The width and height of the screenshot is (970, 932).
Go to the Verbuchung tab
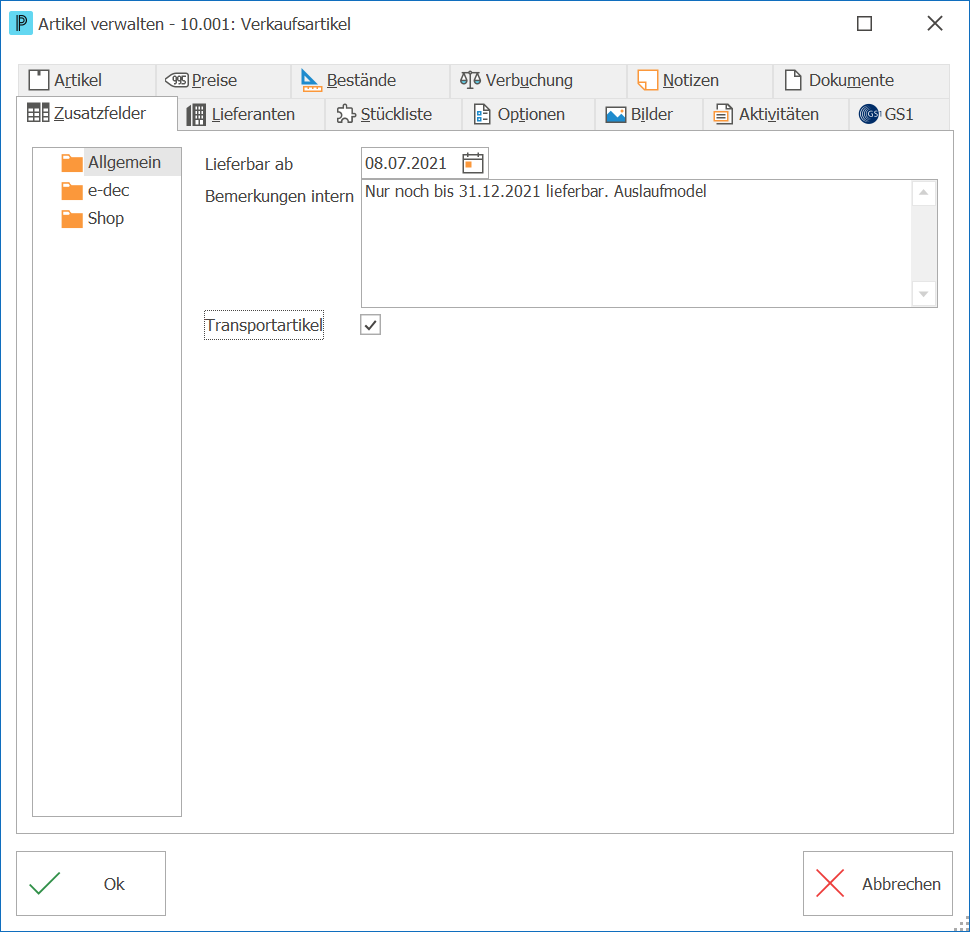tap(538, 80)
